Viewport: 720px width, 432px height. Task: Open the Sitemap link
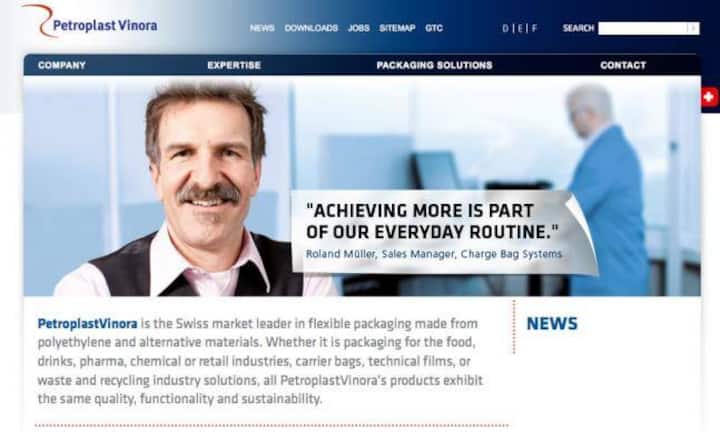[397, 28]
